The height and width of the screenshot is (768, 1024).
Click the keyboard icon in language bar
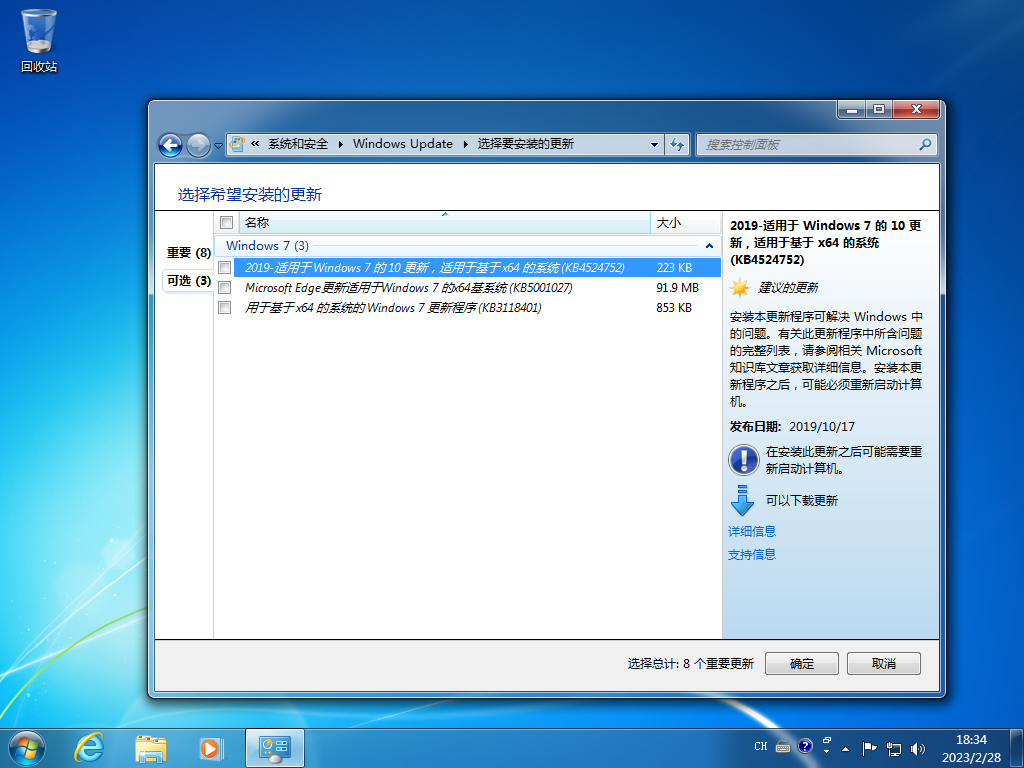coord(782,747)
